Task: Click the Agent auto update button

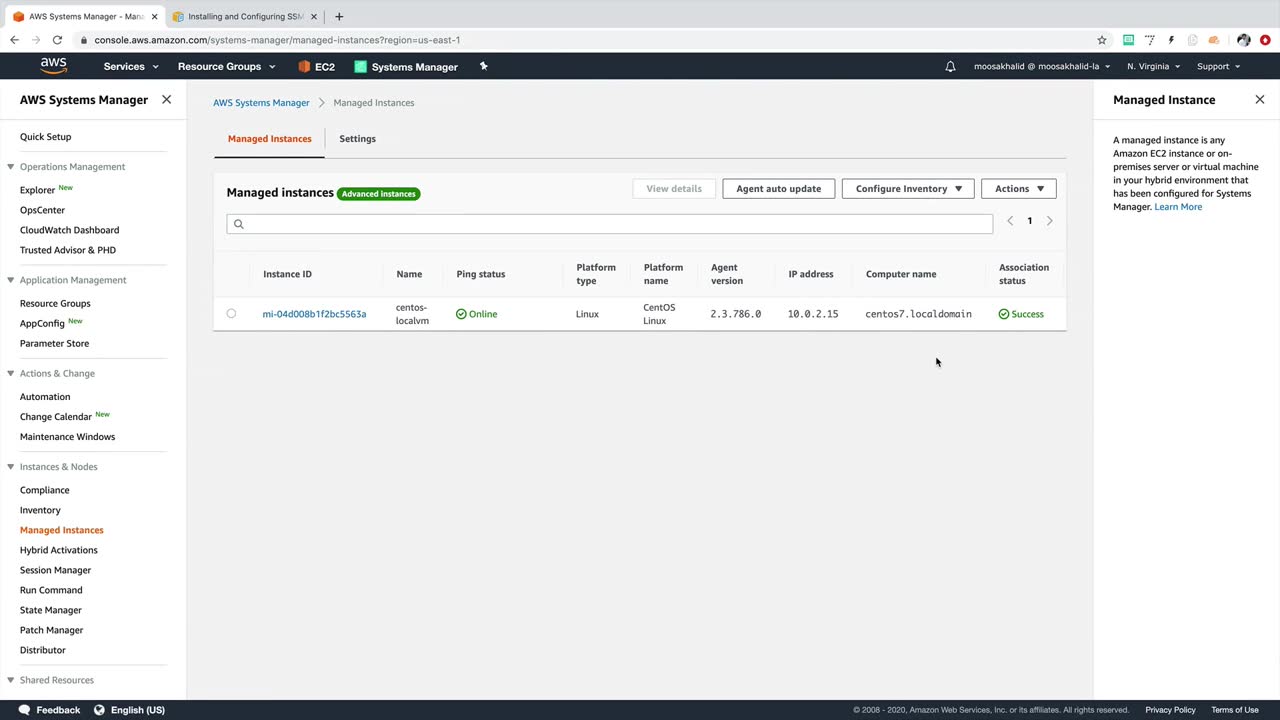Action: point(778,189)
